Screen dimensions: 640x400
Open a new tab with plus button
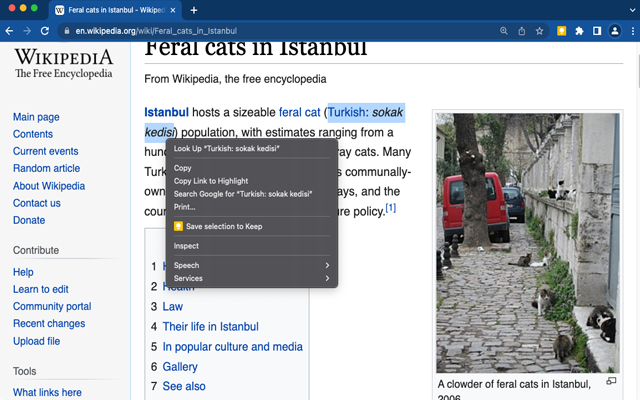(194, 10)
